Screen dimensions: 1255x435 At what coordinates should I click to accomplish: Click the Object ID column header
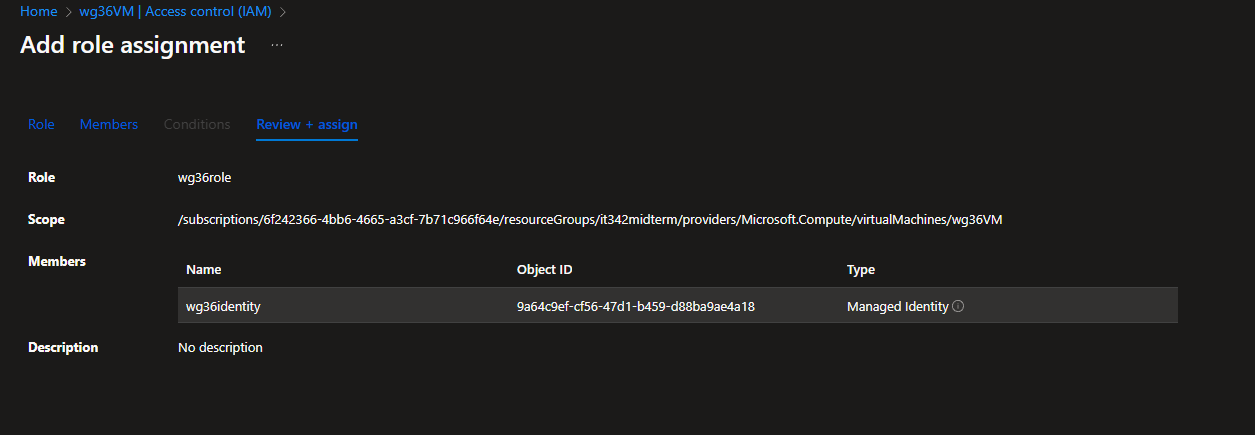pyautogui.click(x=544, y=270)
